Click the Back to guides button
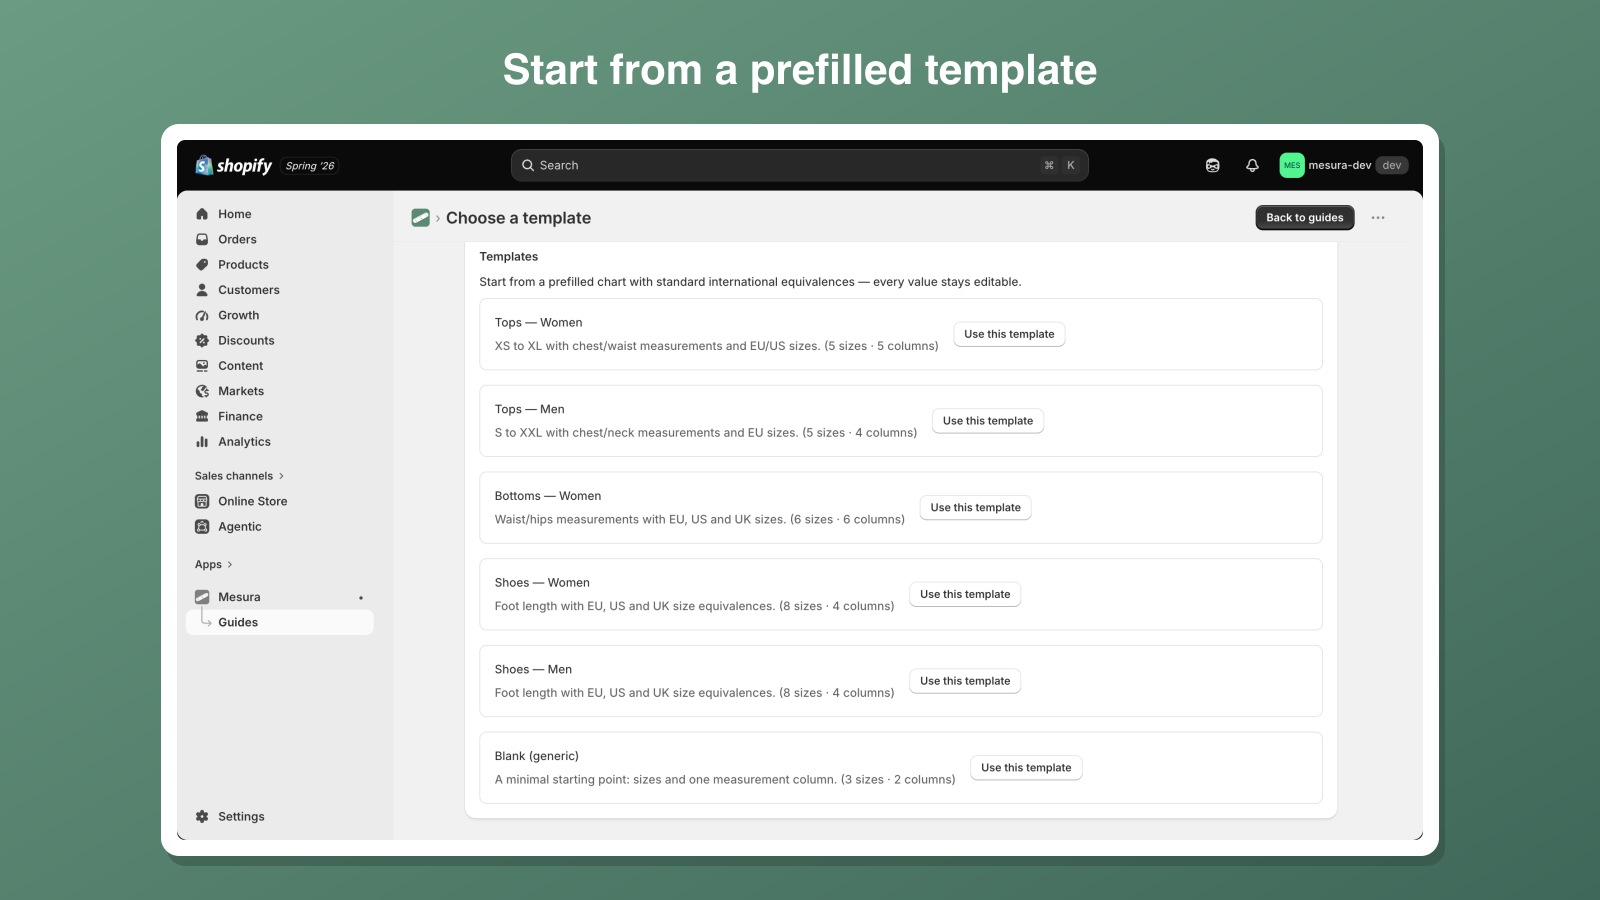1600x900 pixels. pos(1305,218)
